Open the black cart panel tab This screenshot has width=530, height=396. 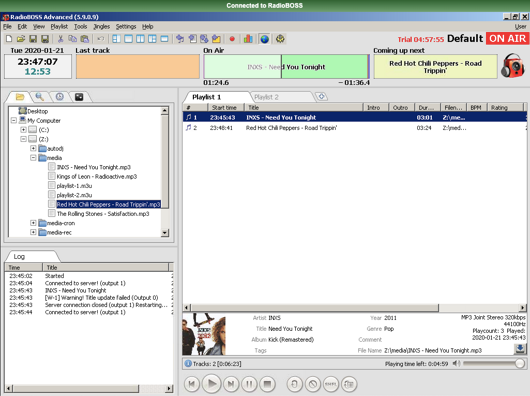(x=79, y=97)
